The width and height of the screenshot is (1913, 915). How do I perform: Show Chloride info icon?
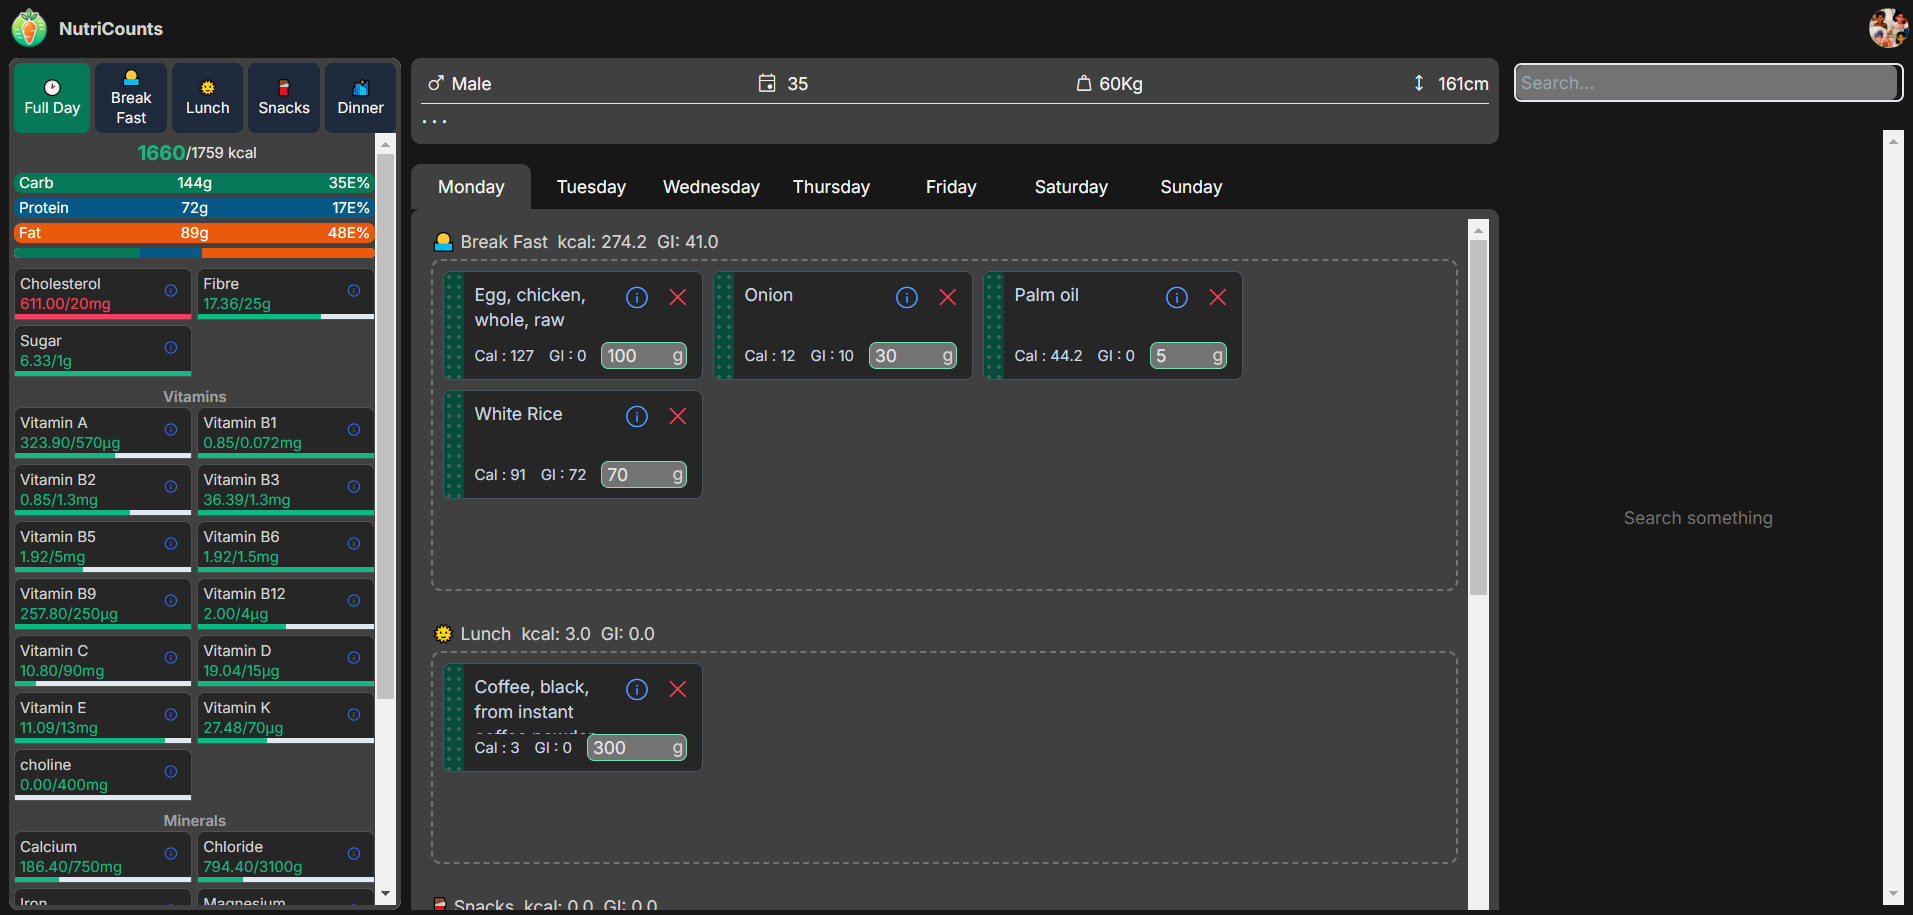(354, 854)
